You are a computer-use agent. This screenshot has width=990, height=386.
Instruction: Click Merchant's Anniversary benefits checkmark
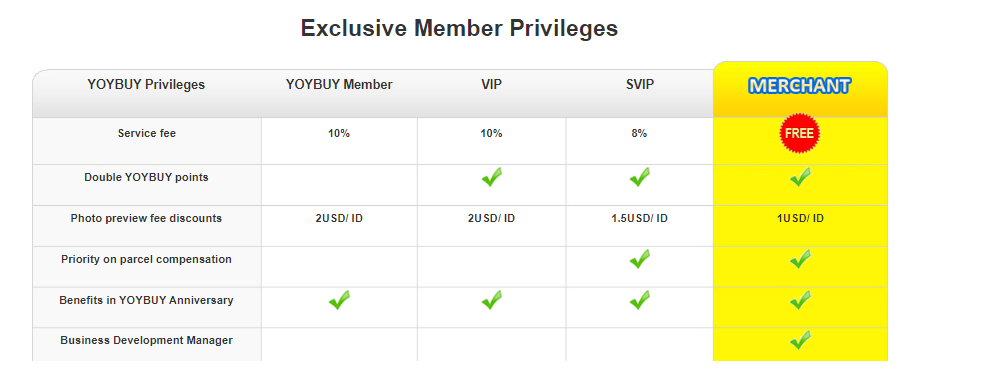(800, 300)
